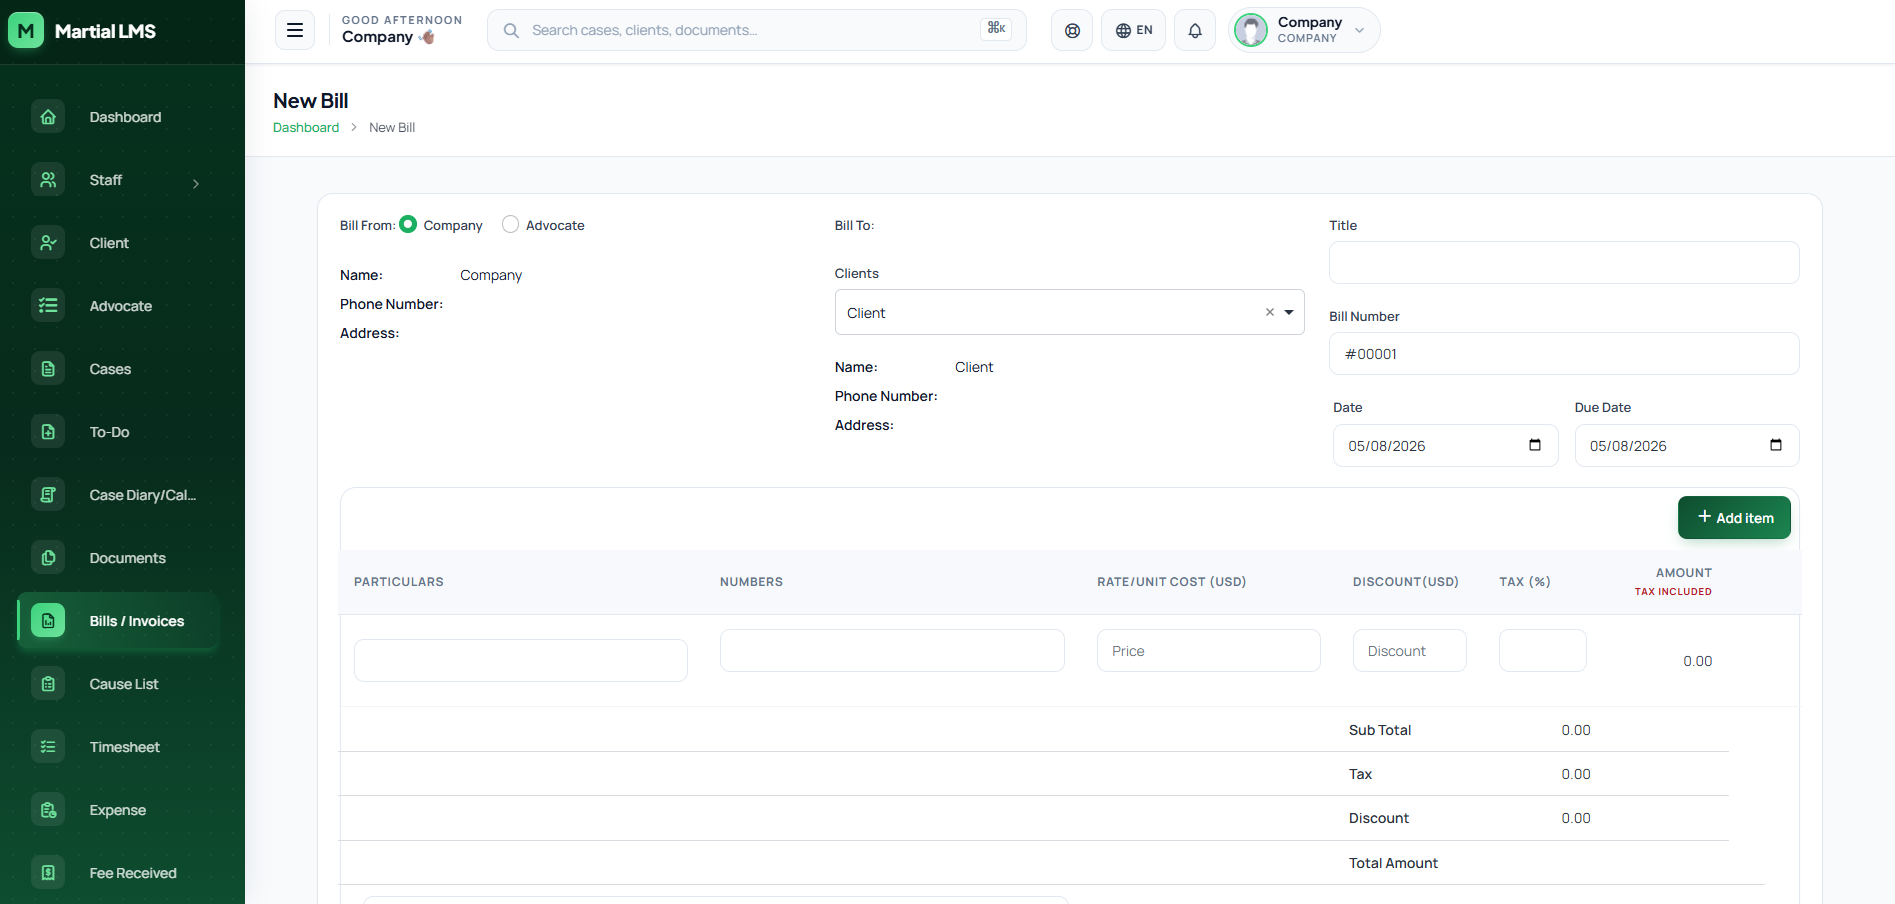Click the Sub Total label
Screen dimensions: 1895x904
coord(1380,730)
